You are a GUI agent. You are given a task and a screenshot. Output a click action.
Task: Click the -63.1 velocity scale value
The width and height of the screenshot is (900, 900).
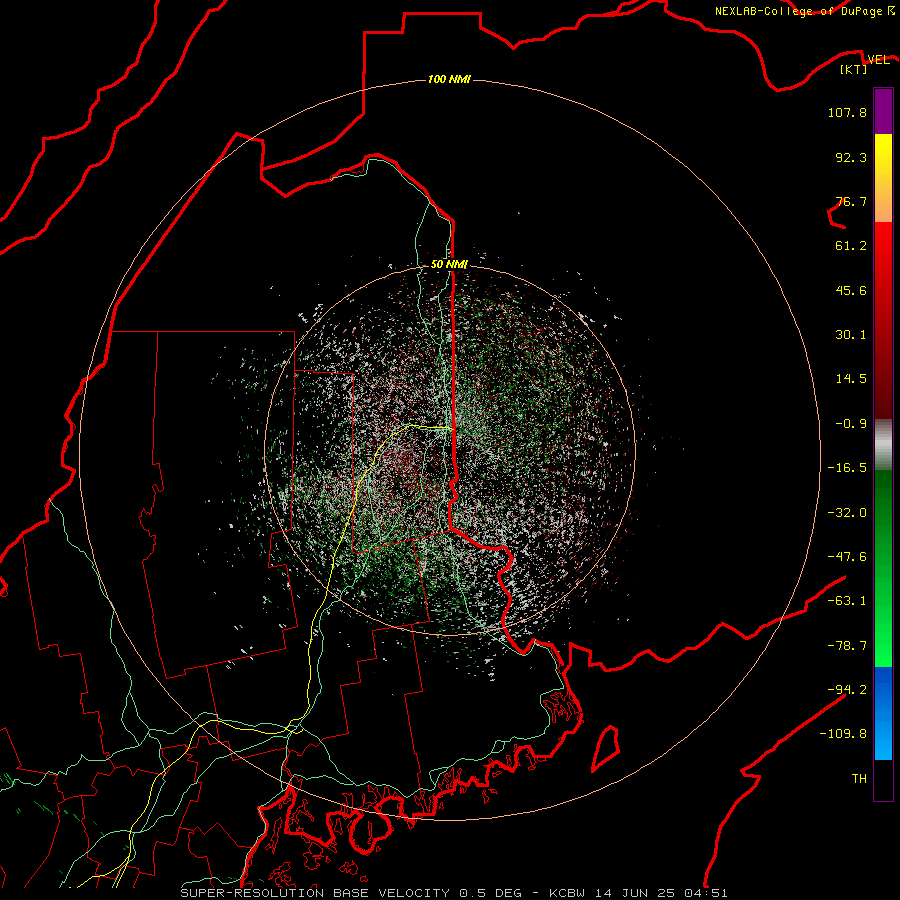847,601
